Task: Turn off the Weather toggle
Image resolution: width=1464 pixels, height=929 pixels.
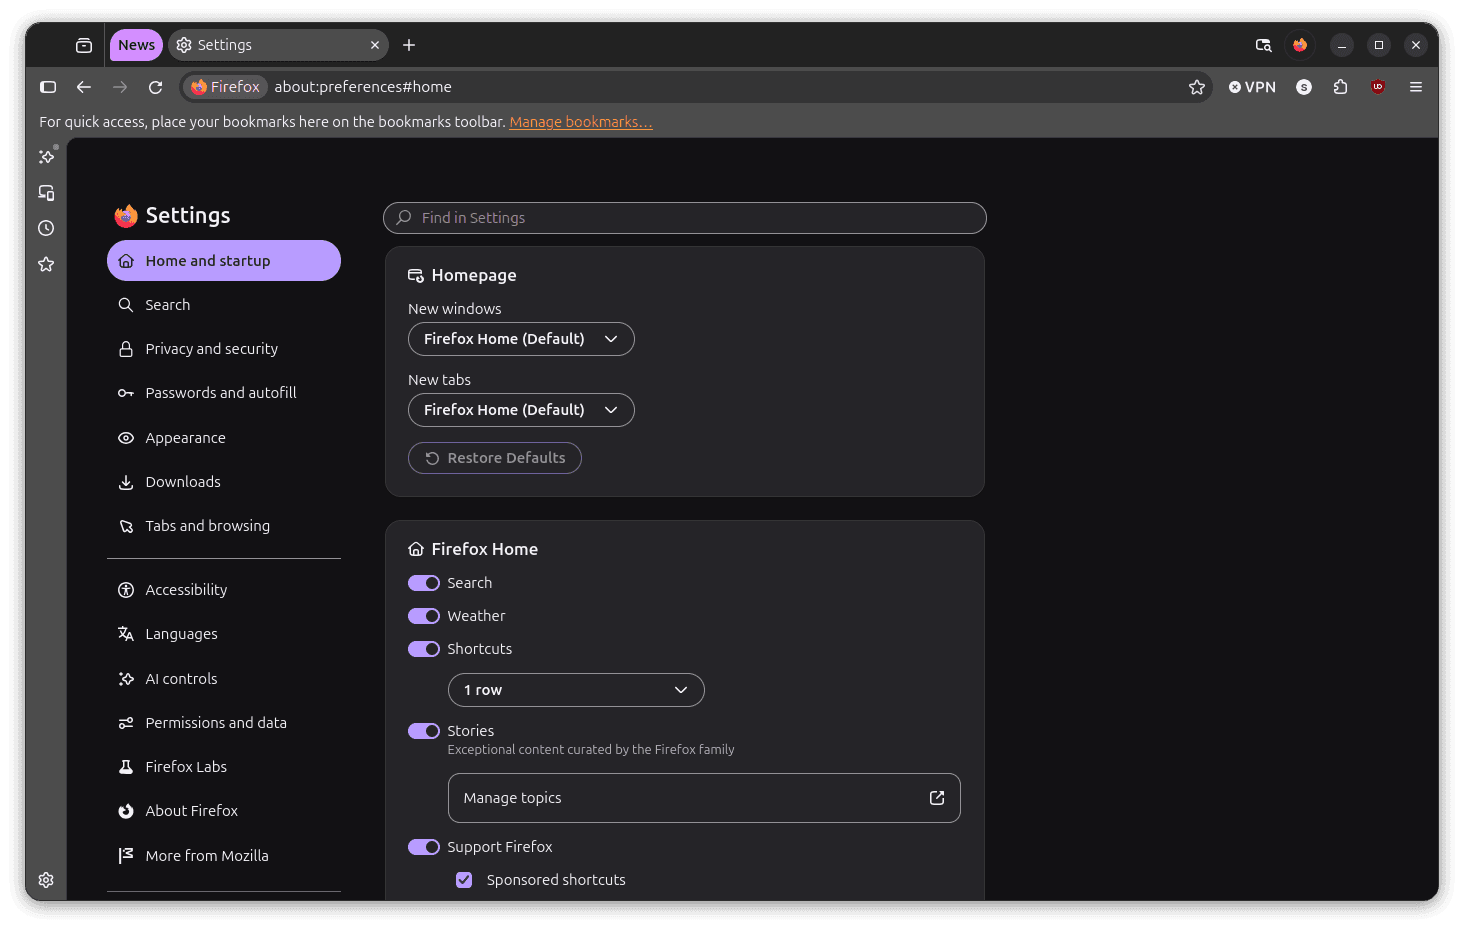Action: click(424, 616)
